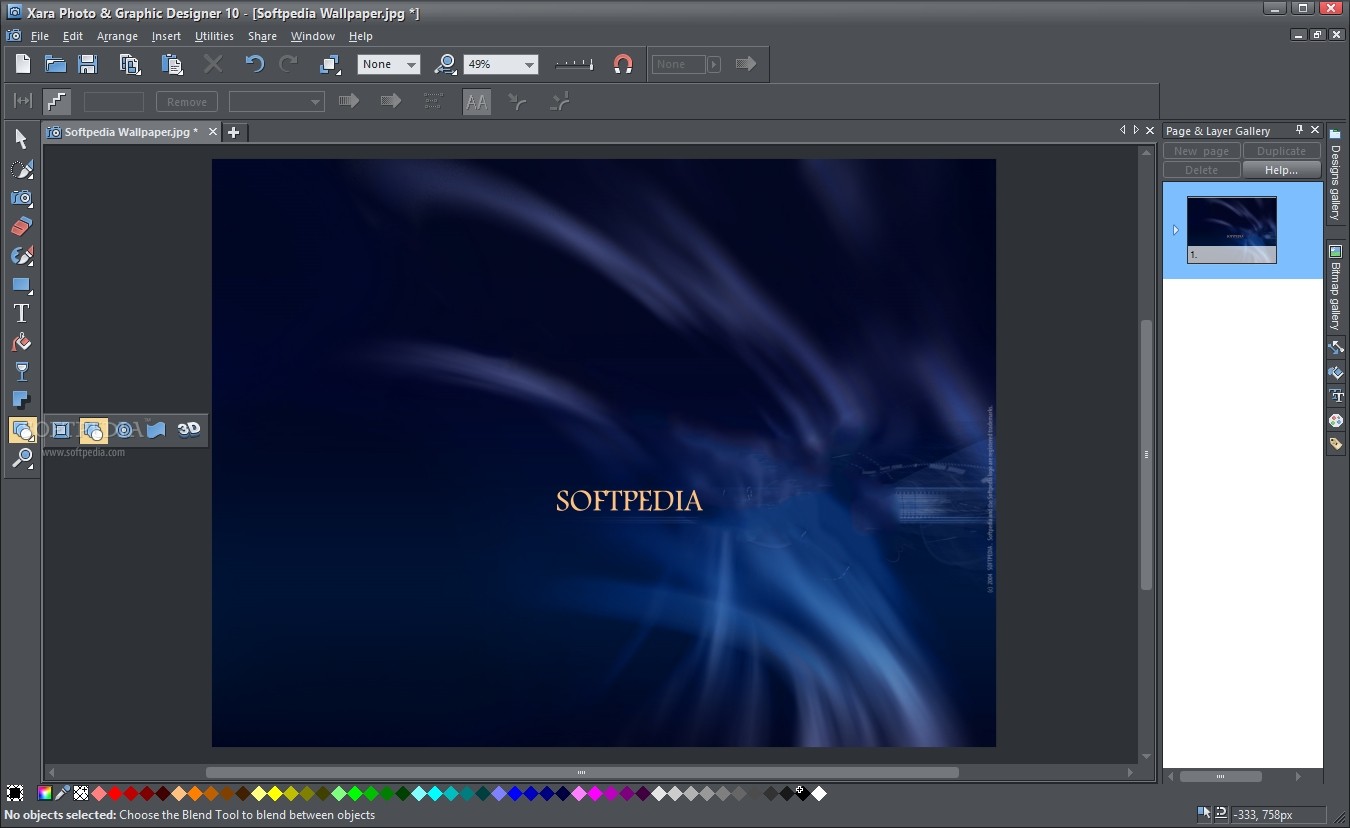Select the Shadow tool
This screenshot has height=828, width=1350.
pos(21,401)
